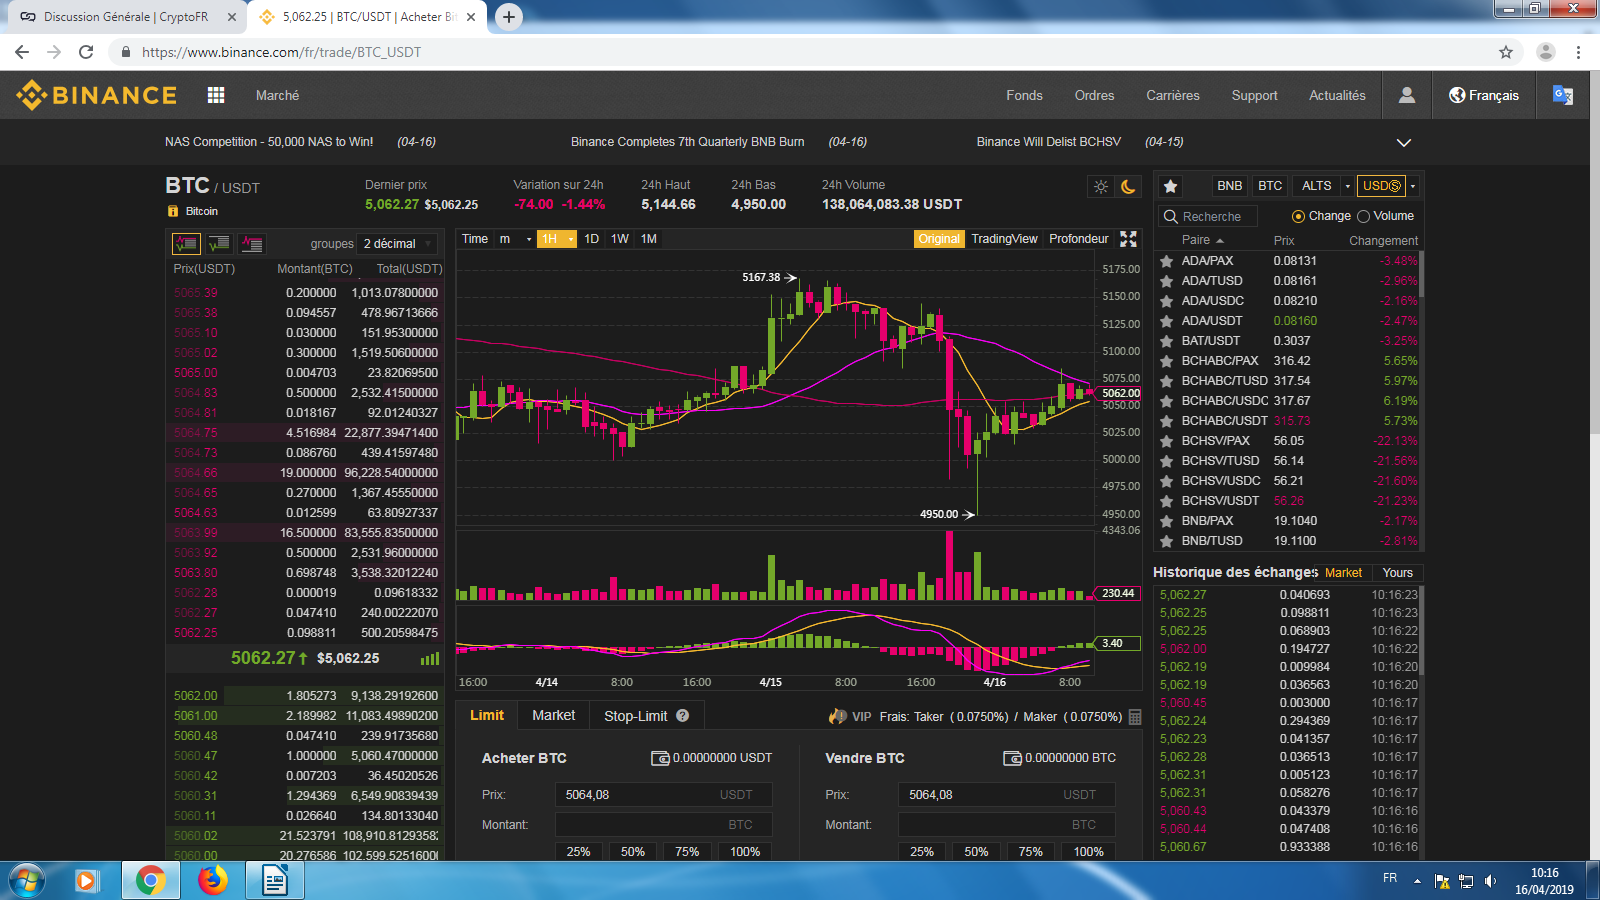This screenshot has height=900, width=1600.
Task: Expand the announcements chevron
Action: (1404, 143)
